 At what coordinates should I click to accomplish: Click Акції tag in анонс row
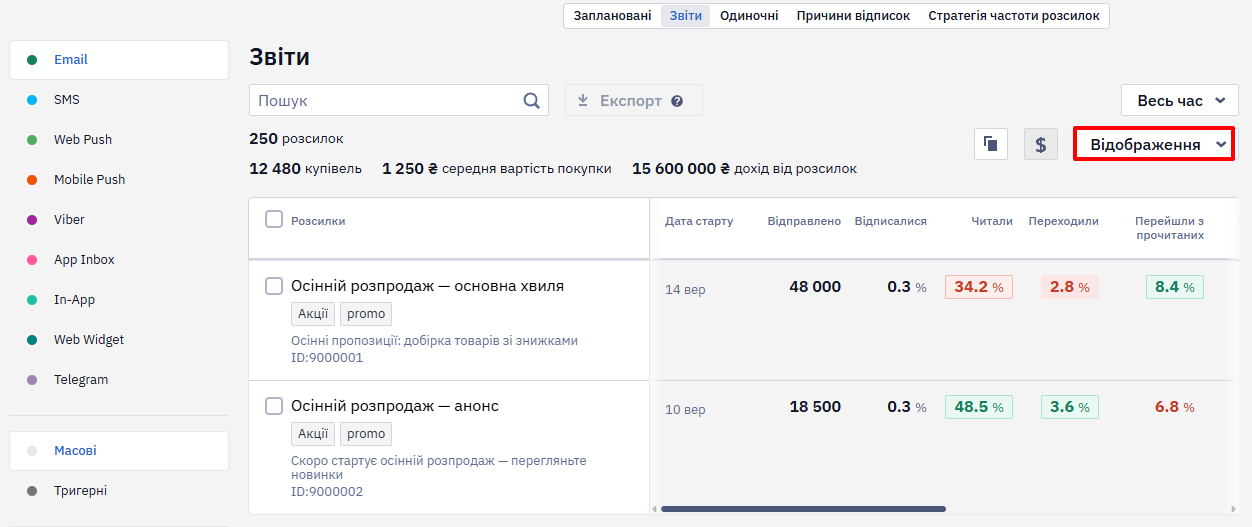pos(313,434)
